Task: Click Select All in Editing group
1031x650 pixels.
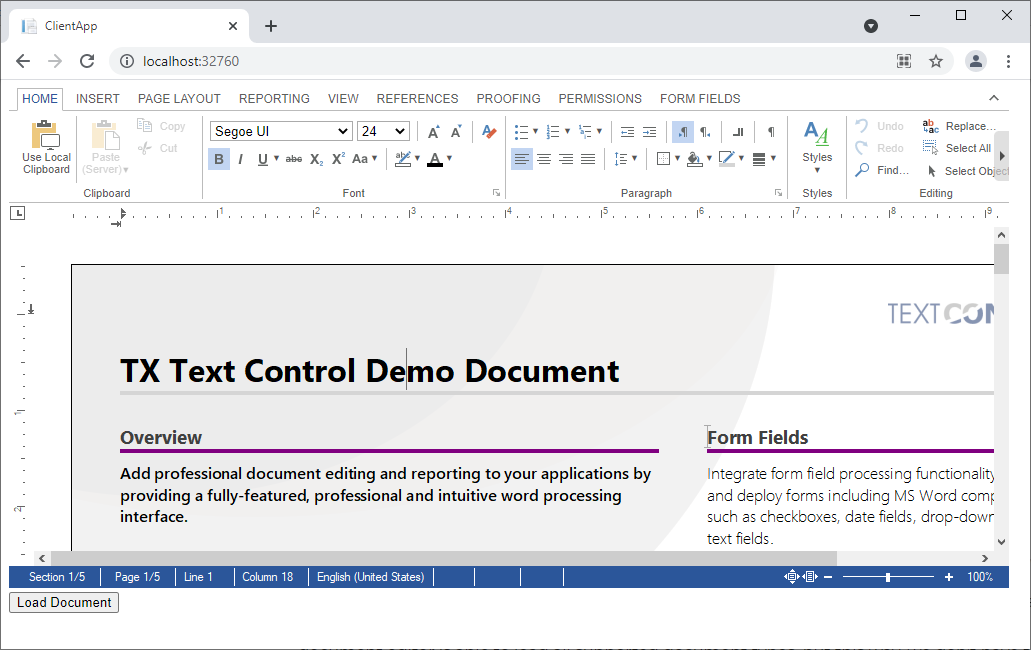Action: coord(957,149)
